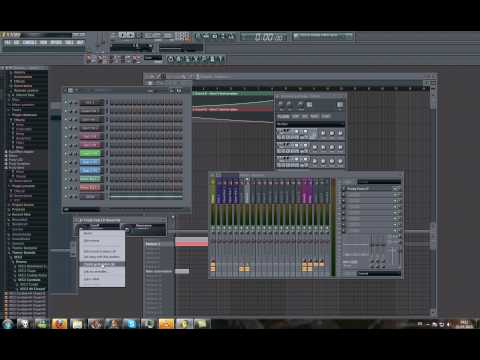Open the EDIT menu

click(x=16, y=42)
